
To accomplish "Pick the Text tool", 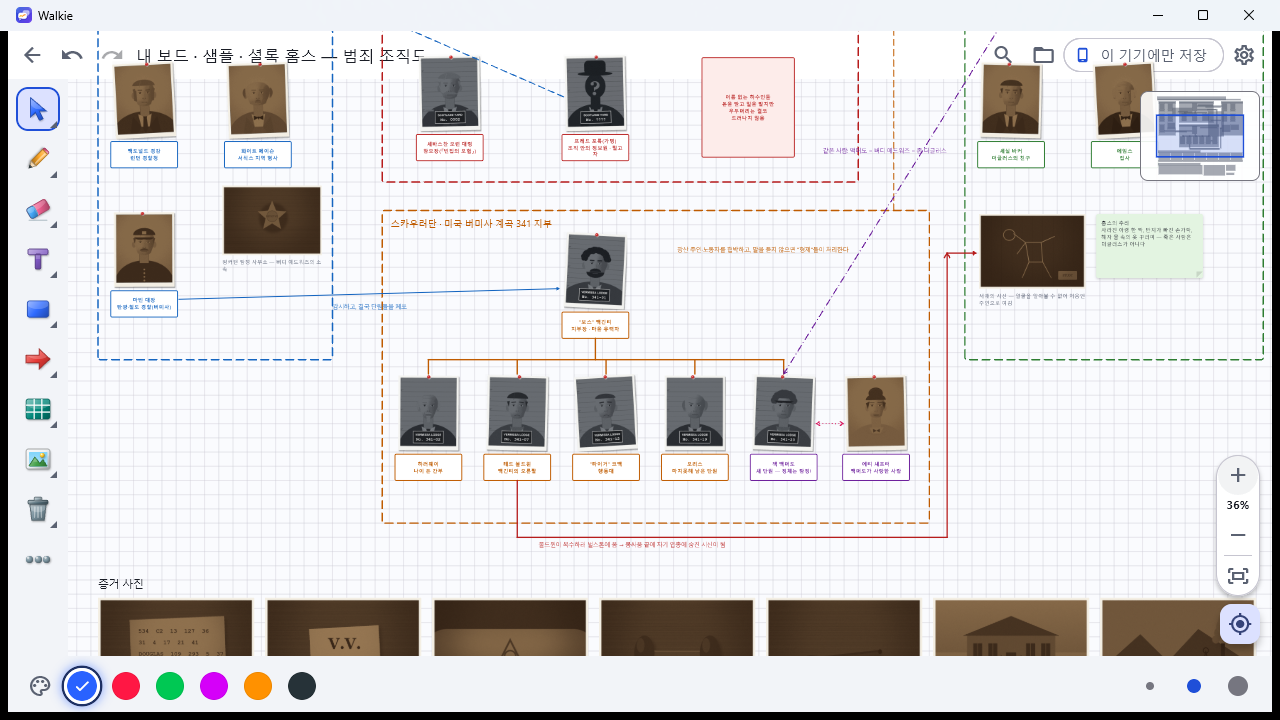I will click(x=38, y=259).
